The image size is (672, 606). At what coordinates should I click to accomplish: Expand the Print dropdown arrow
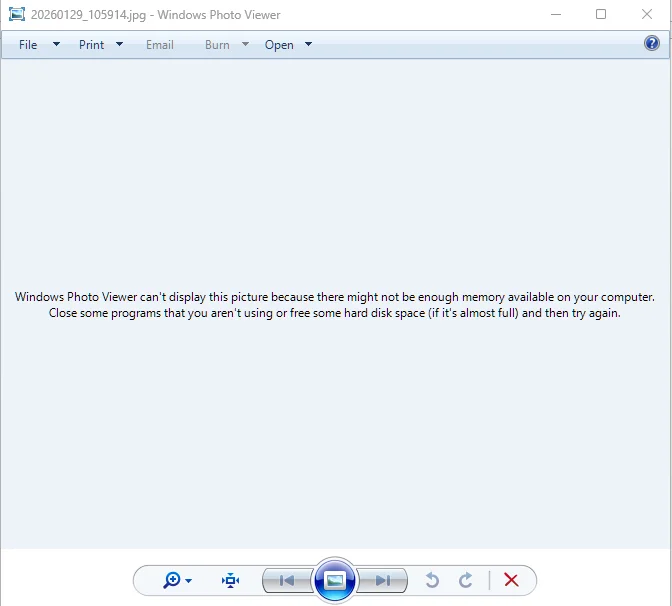point(120,44)
